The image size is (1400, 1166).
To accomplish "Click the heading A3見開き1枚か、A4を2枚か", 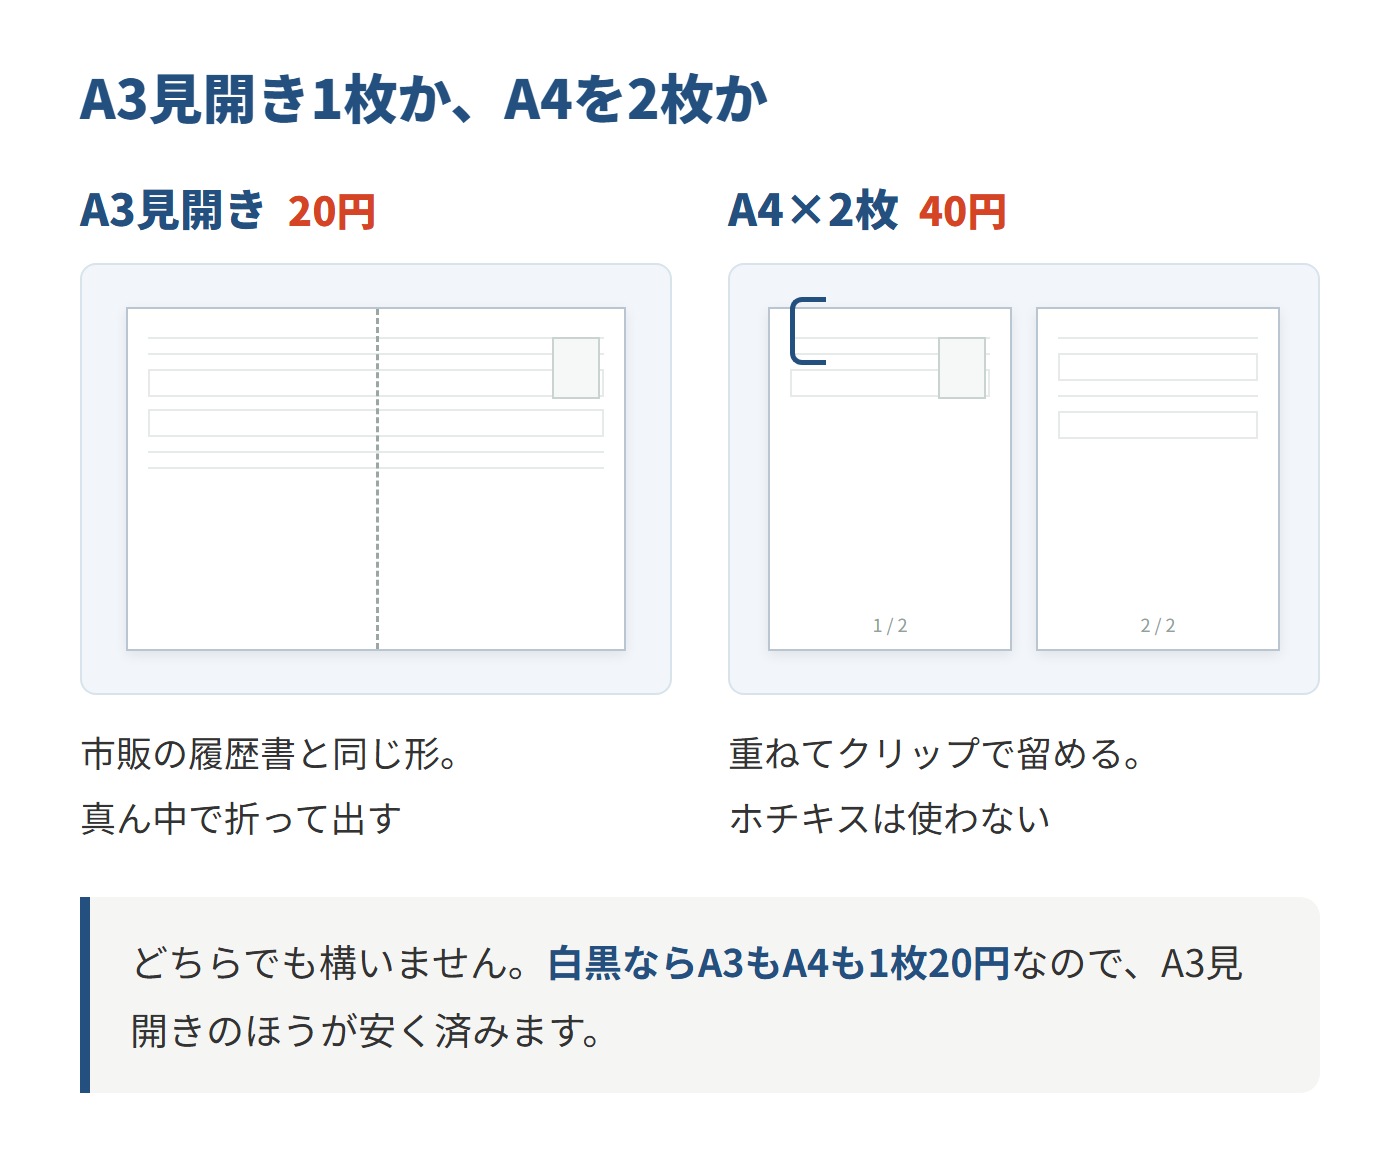I will click(423, 100).
